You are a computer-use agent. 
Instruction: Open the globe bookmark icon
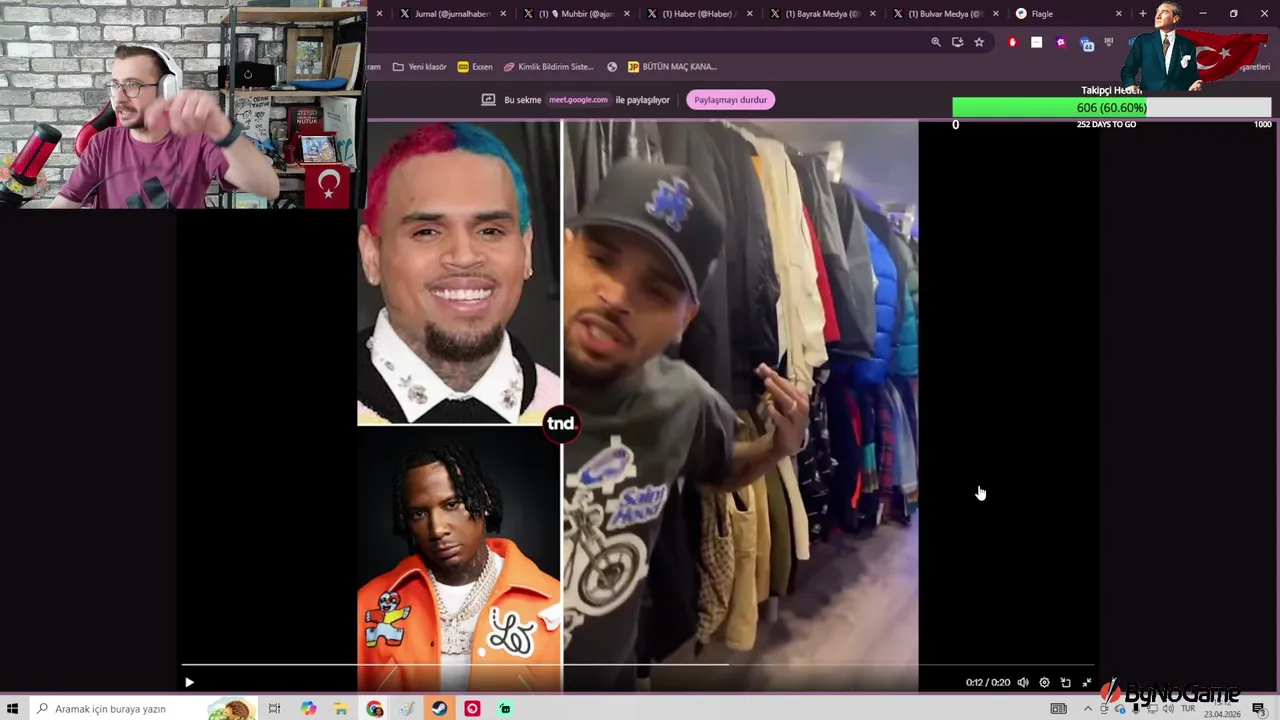612,67
